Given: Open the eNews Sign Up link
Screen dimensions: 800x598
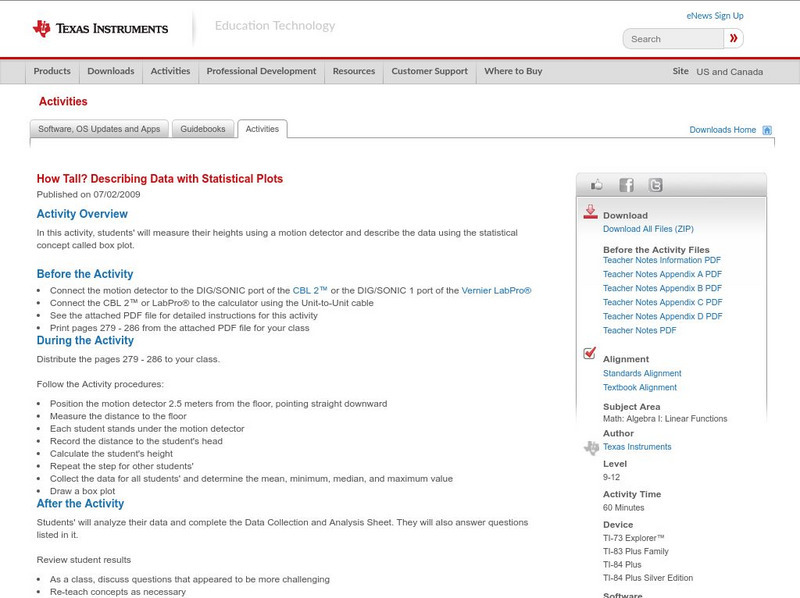Looking at the screenshot, I should coord(715,16).
